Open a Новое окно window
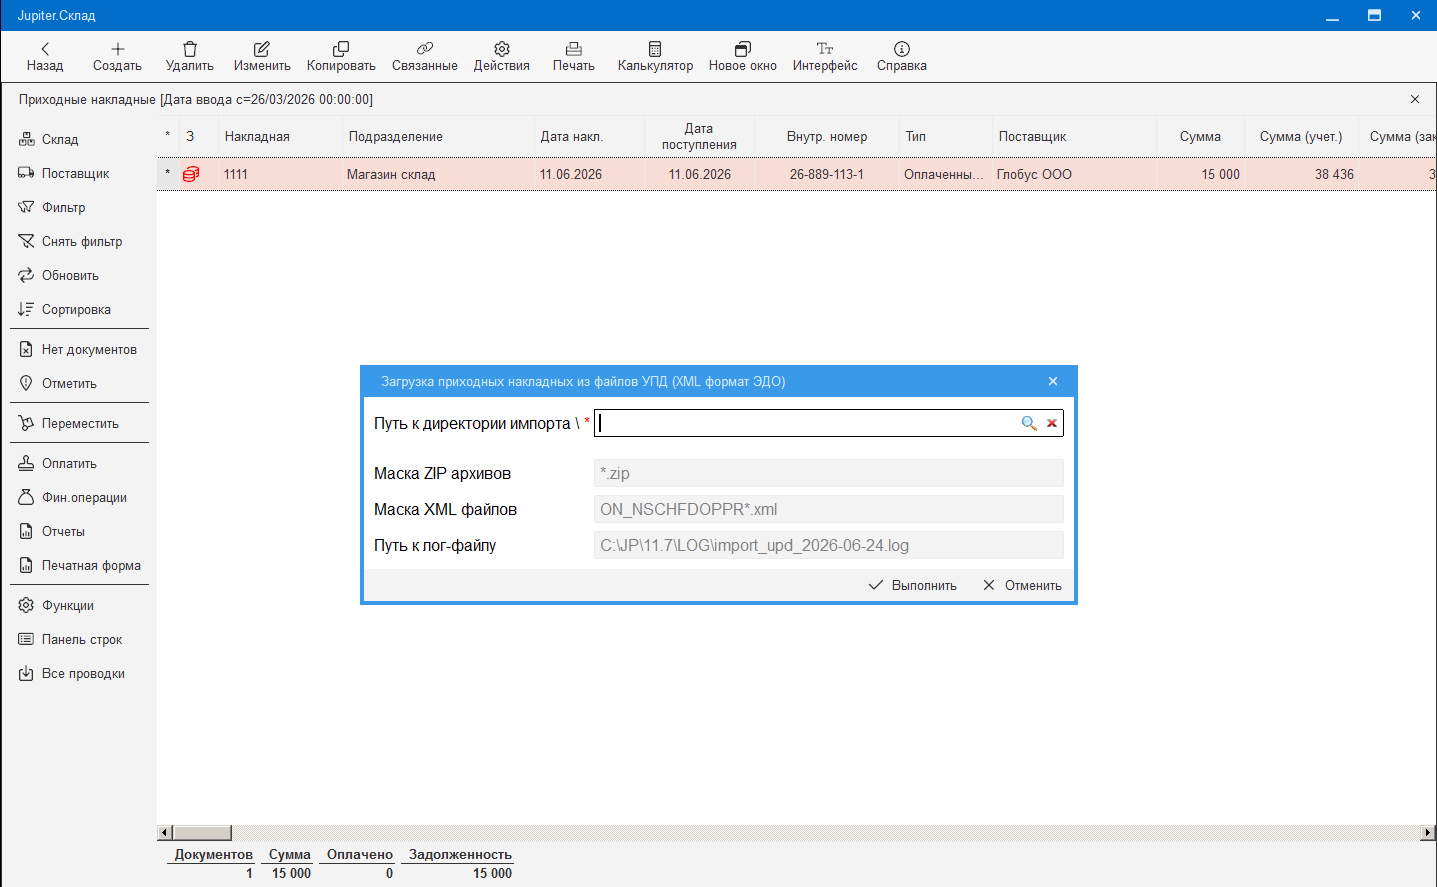The image size is (1437, 887). pos(743,57)
